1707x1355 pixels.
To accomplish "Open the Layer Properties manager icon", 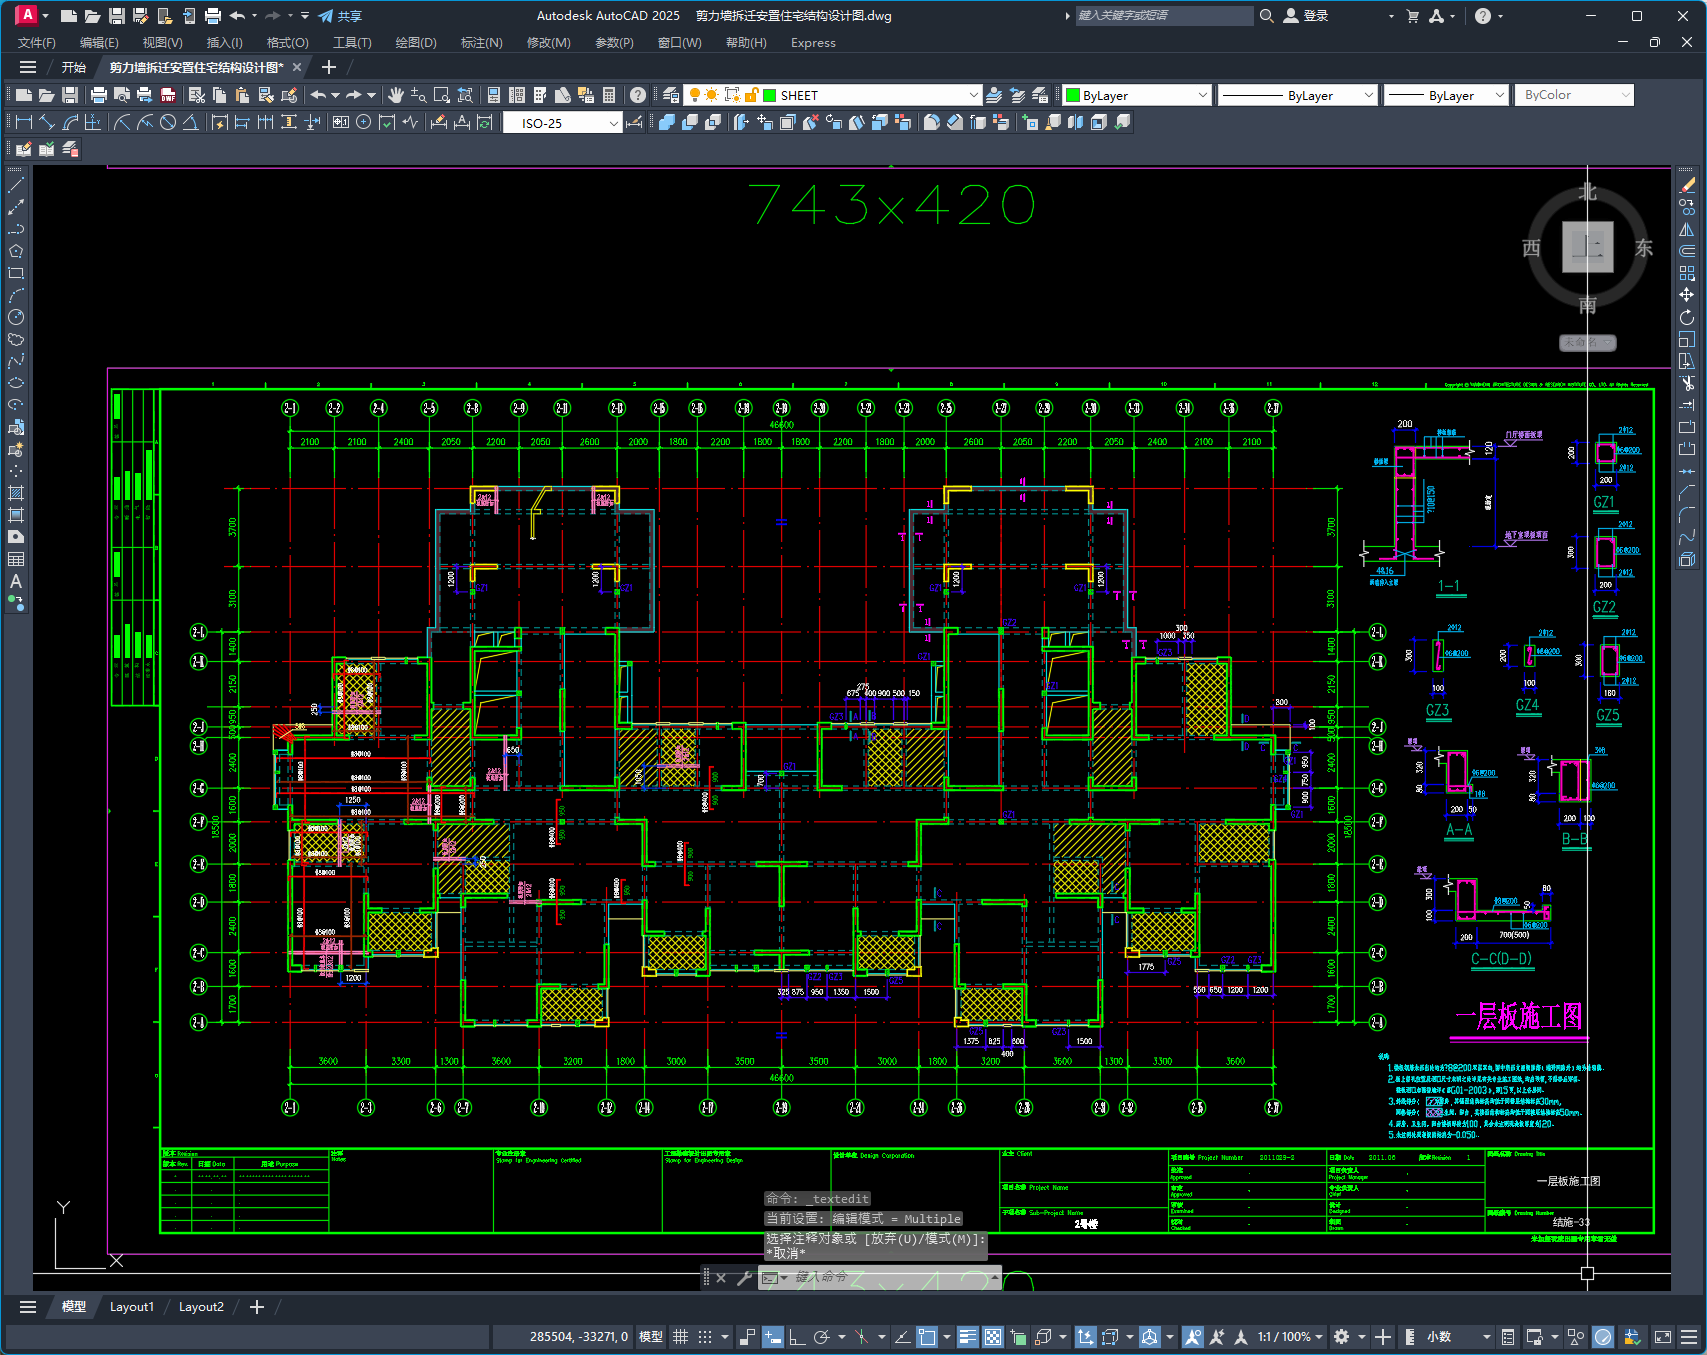I will pyautogui.click(x=671, y=95).
